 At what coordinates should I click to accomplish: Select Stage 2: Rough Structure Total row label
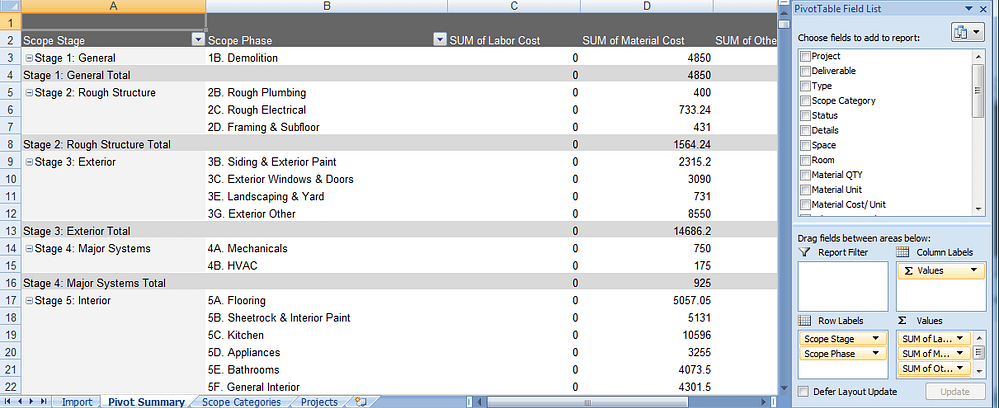pos(97,144)
